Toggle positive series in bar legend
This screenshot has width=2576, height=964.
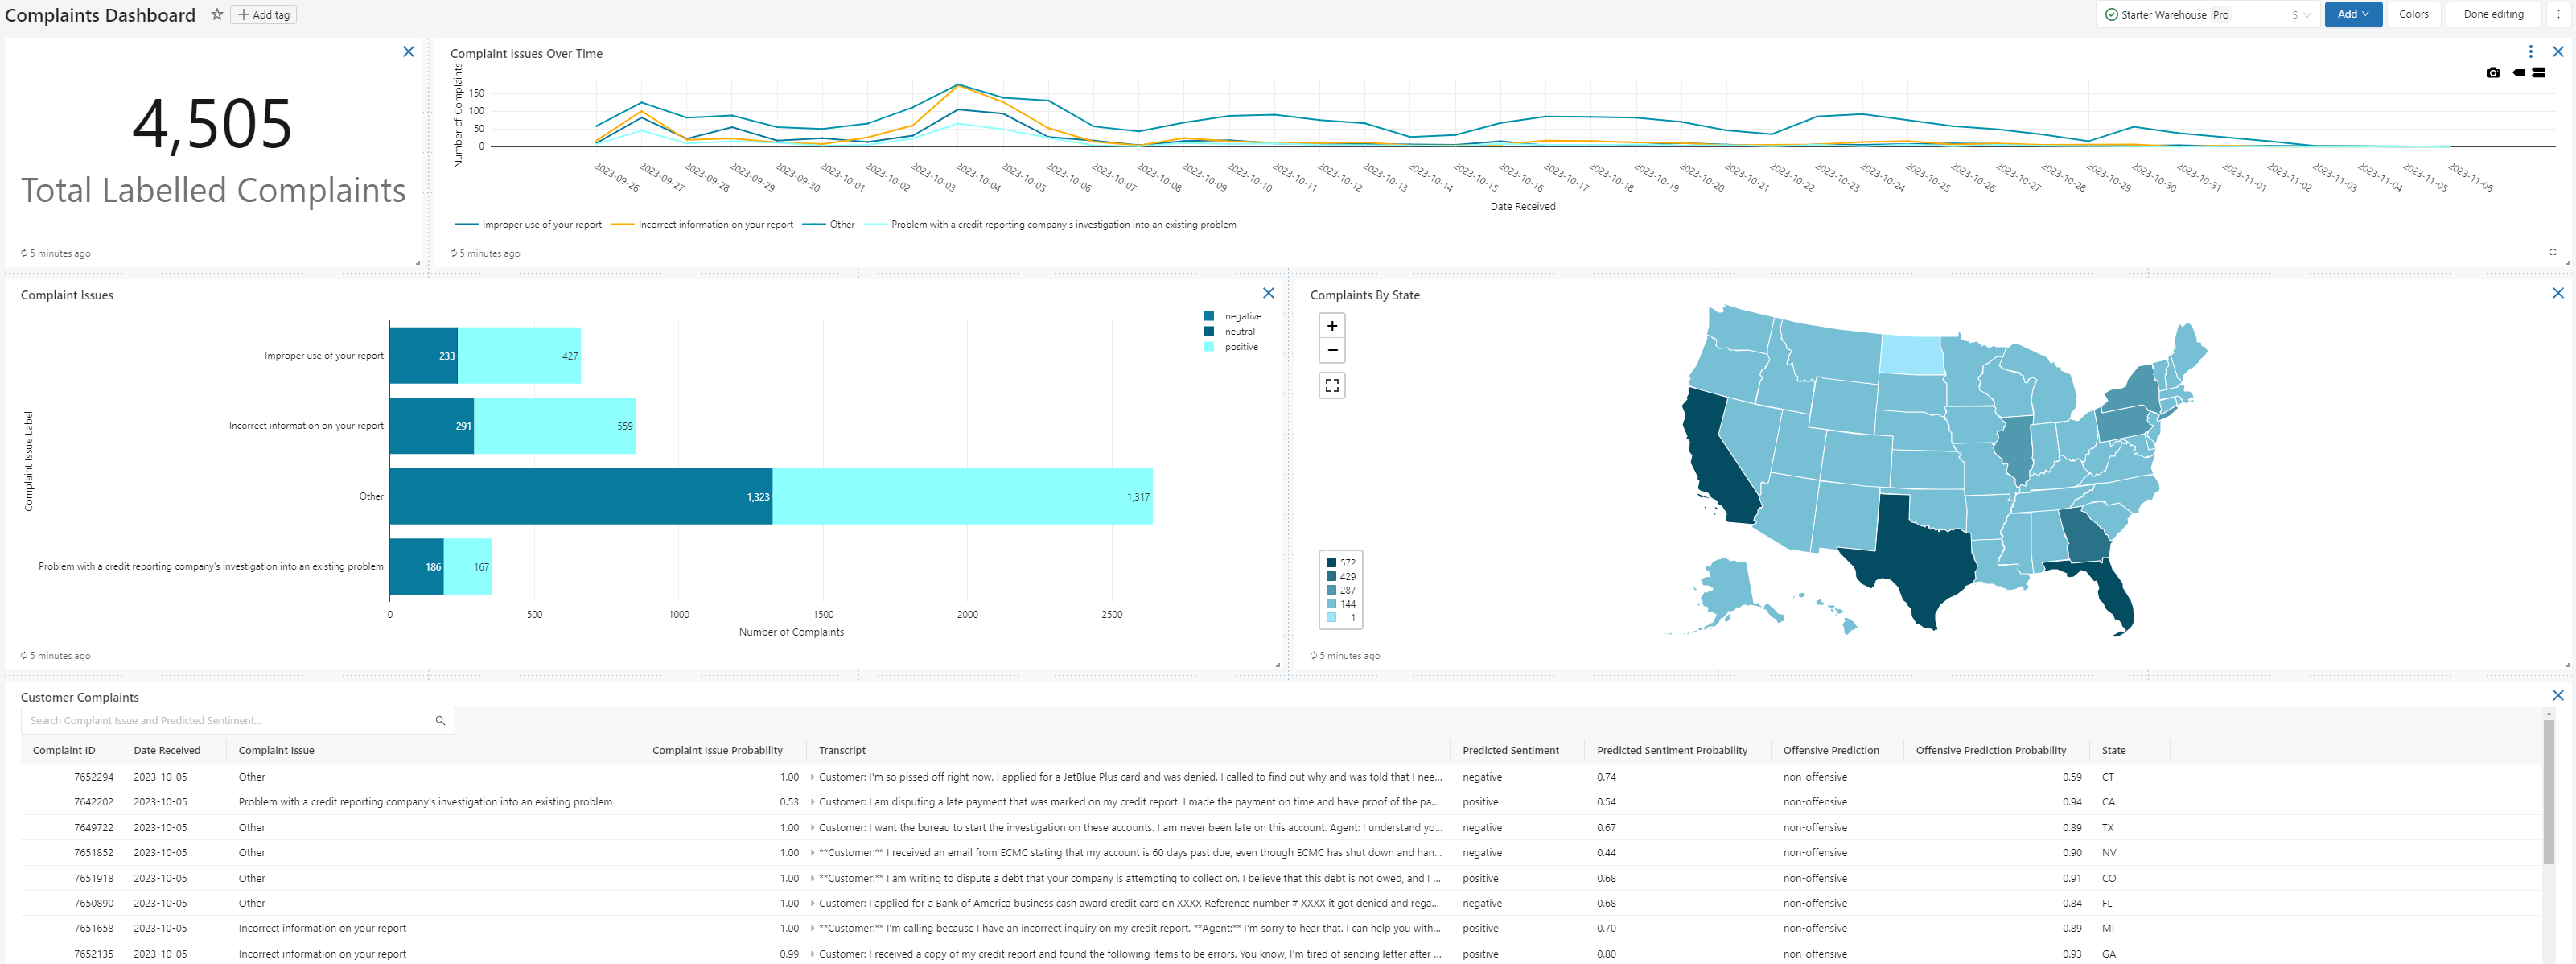click(1240, 347)
